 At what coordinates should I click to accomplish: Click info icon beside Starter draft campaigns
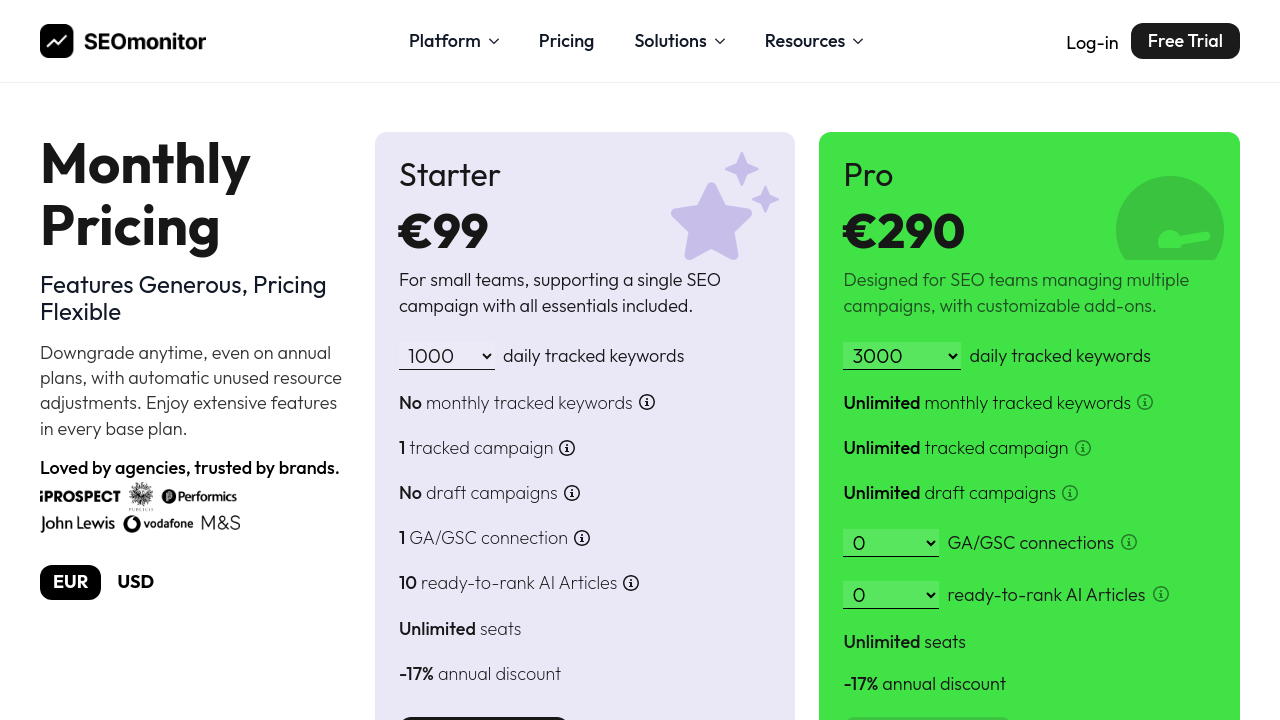[572, 493]
